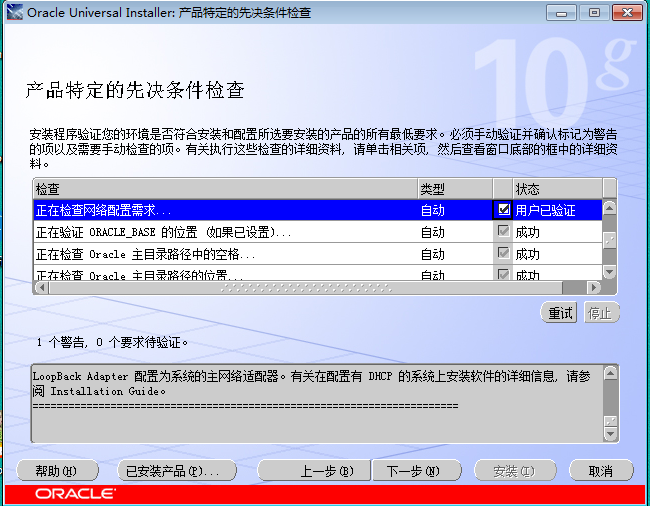
Task: Toggle checkbox for ORACLE_BASE 的位置 row
Action: 503,231
